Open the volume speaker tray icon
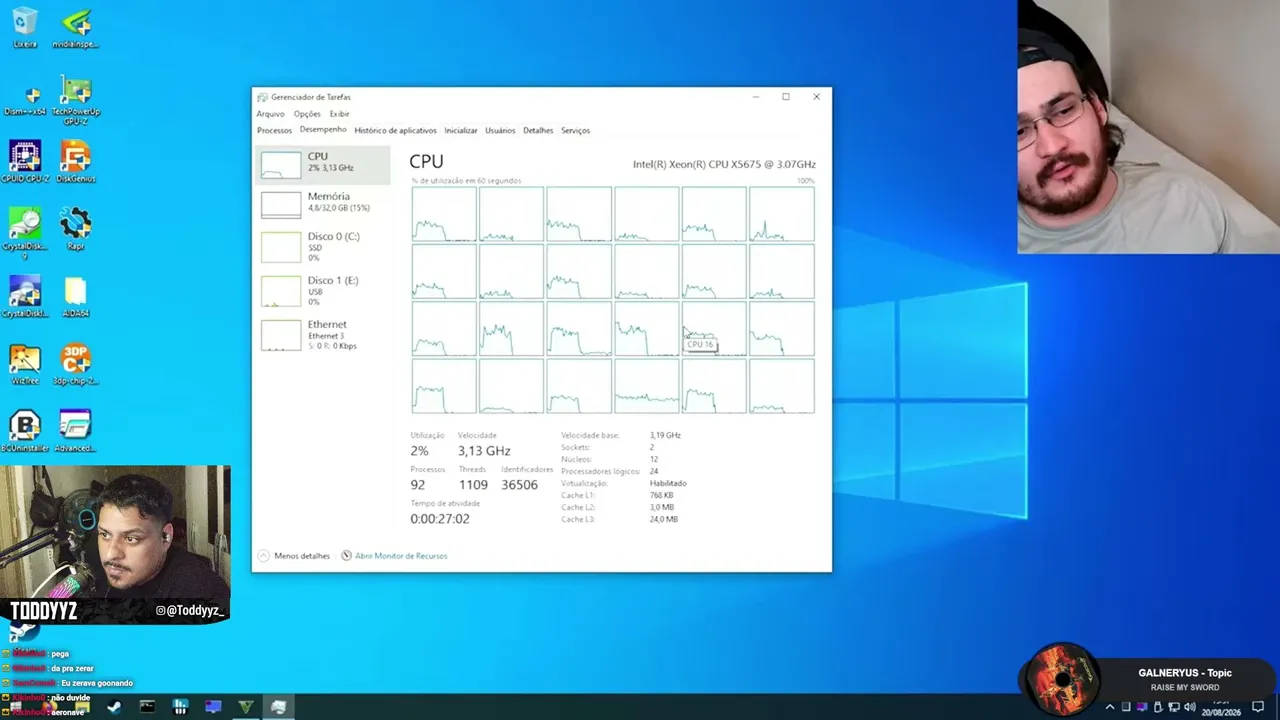Viewport: 1280px width, 720px height. (1189, 707)
